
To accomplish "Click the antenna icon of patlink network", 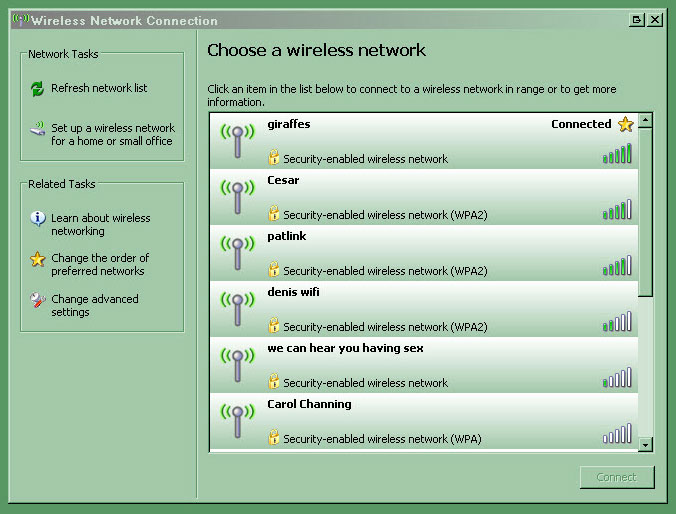I will coord(238,253).
